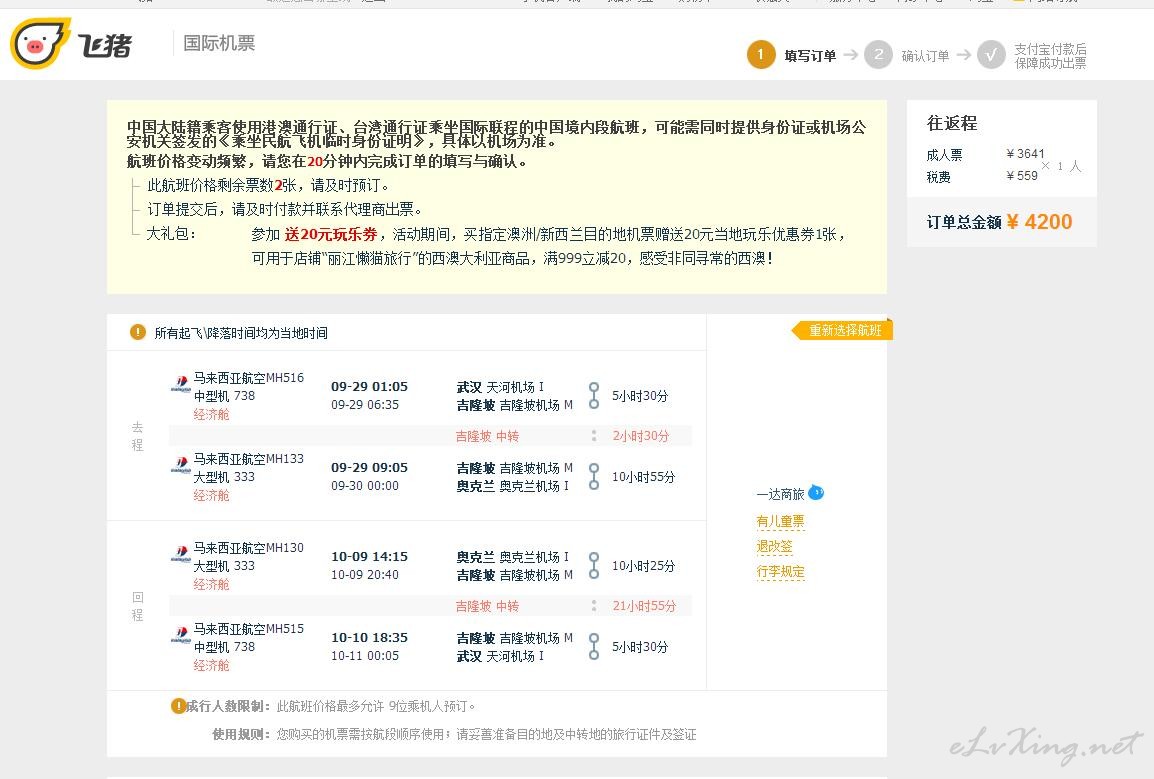Click the orange warning icon beside 所有起飞\降落时间

pos(138,332)
